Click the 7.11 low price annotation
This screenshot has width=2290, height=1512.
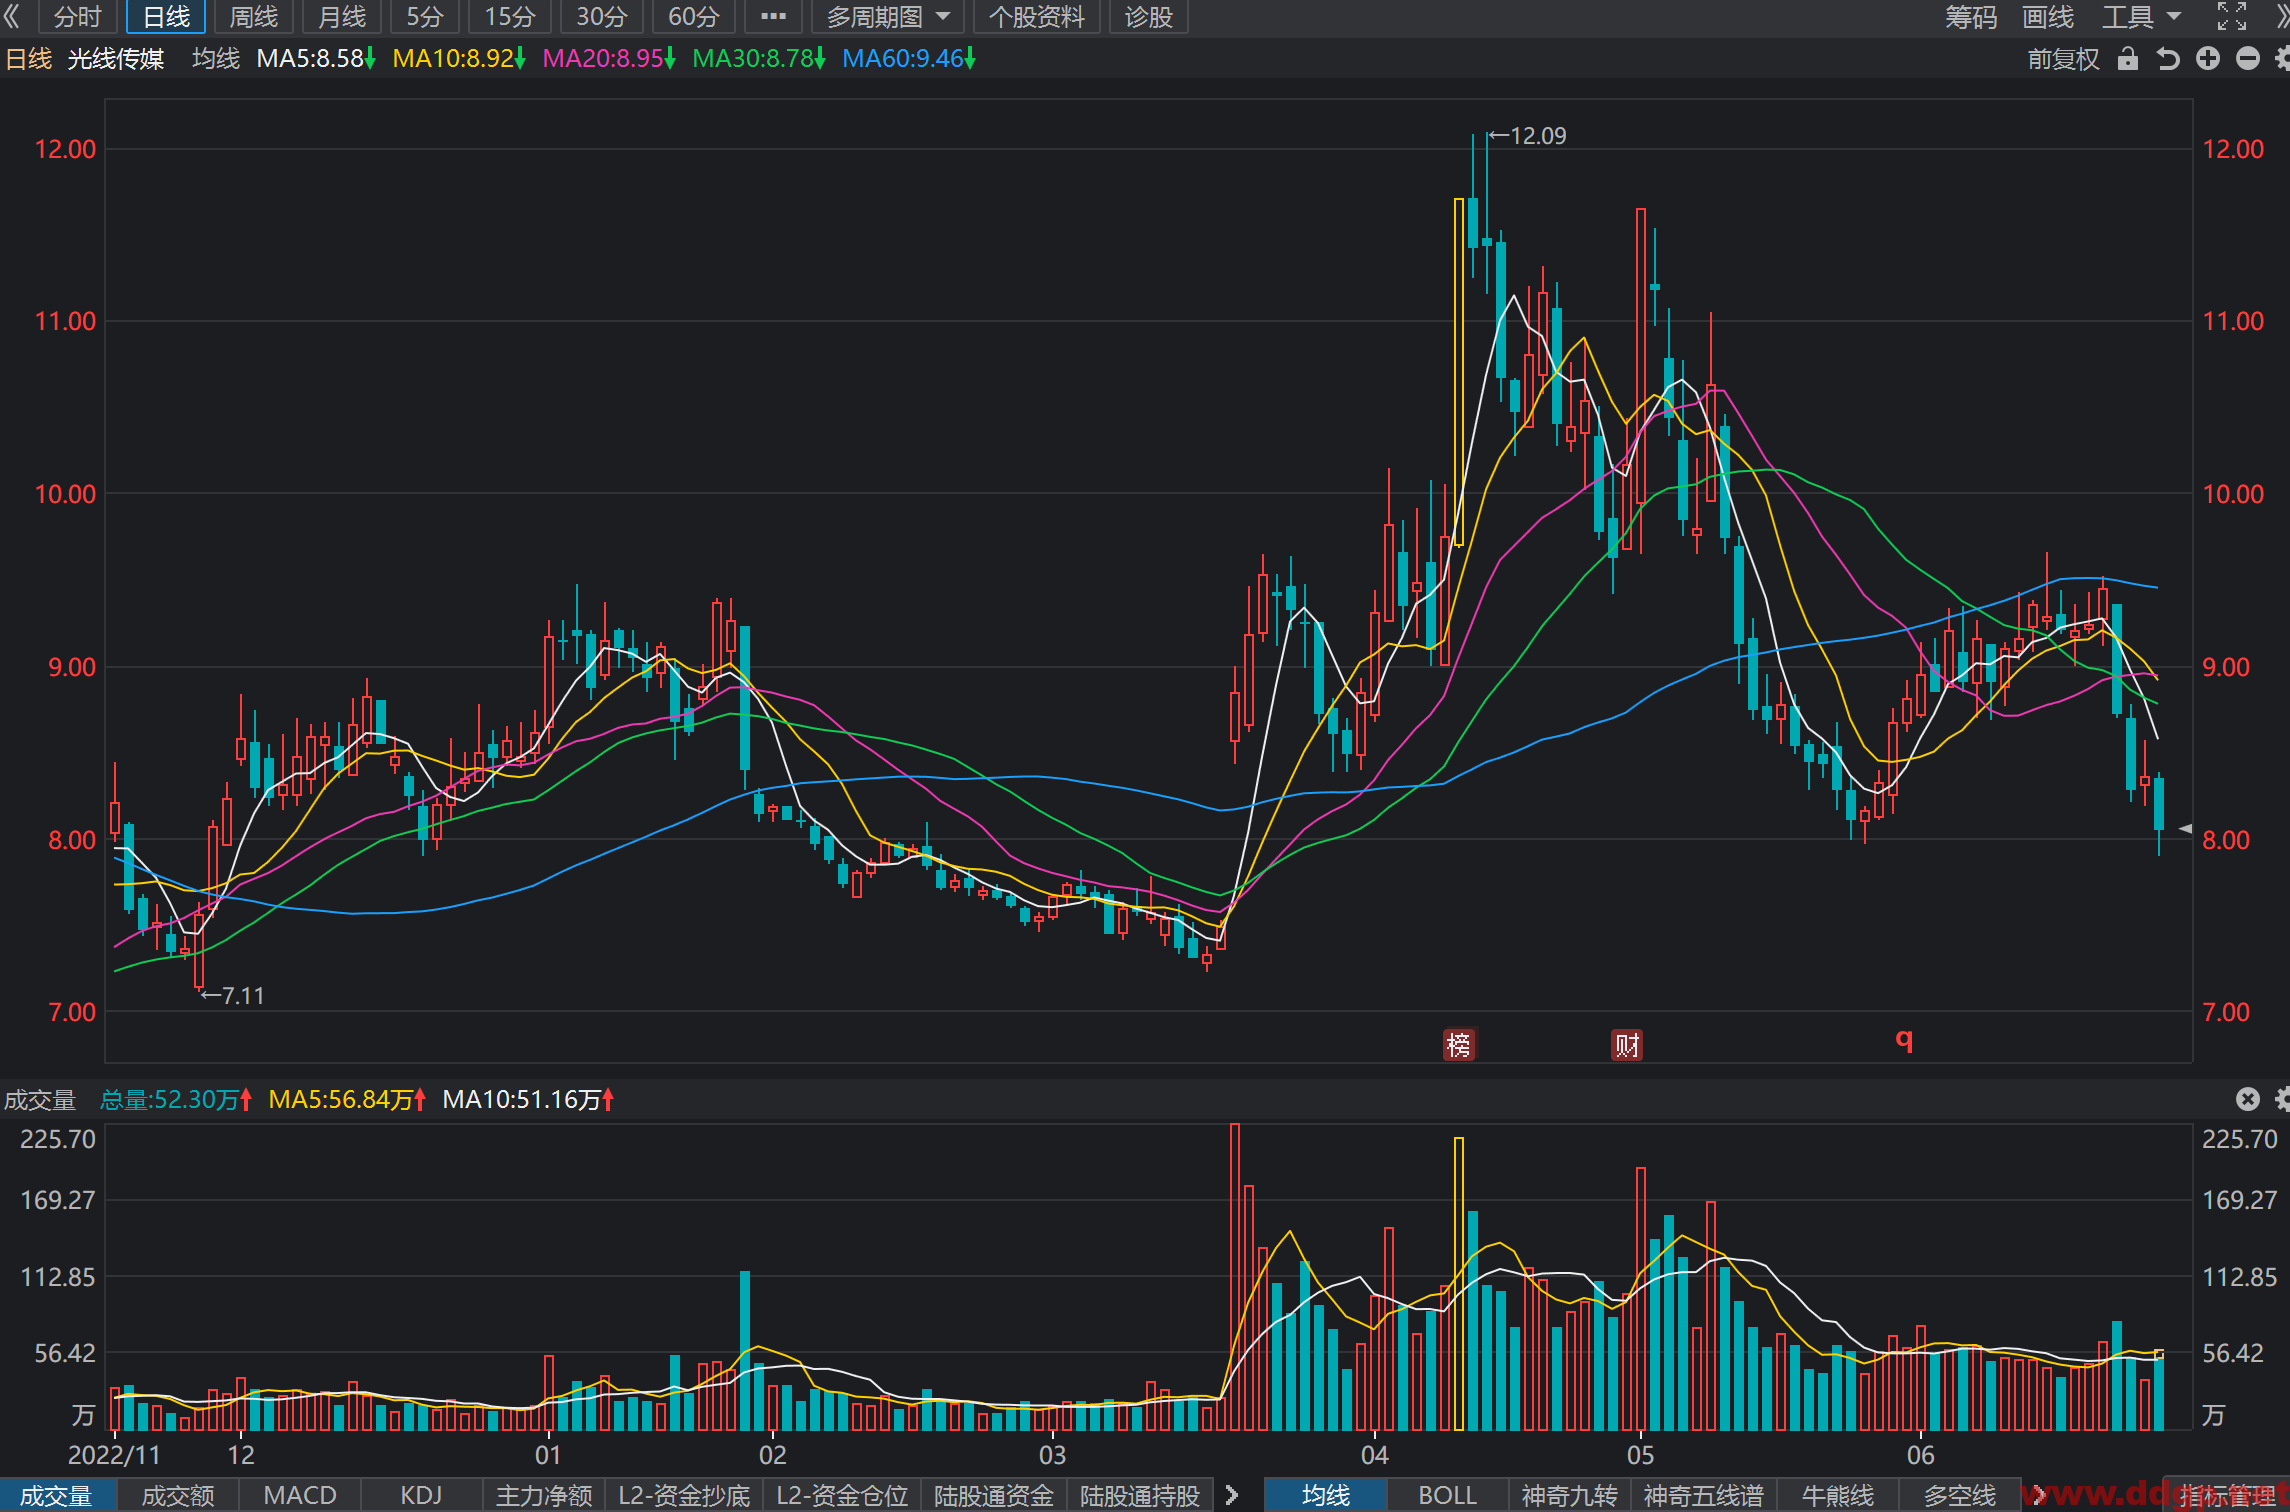[x=232, y=996]
